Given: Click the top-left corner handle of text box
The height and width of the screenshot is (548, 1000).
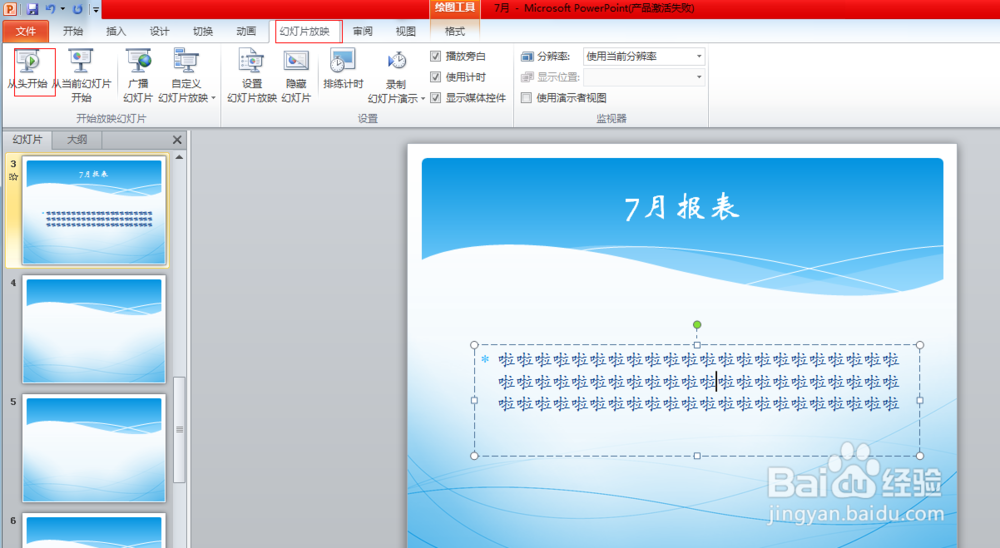Looking at the screenshot, I should click(474, 345).
